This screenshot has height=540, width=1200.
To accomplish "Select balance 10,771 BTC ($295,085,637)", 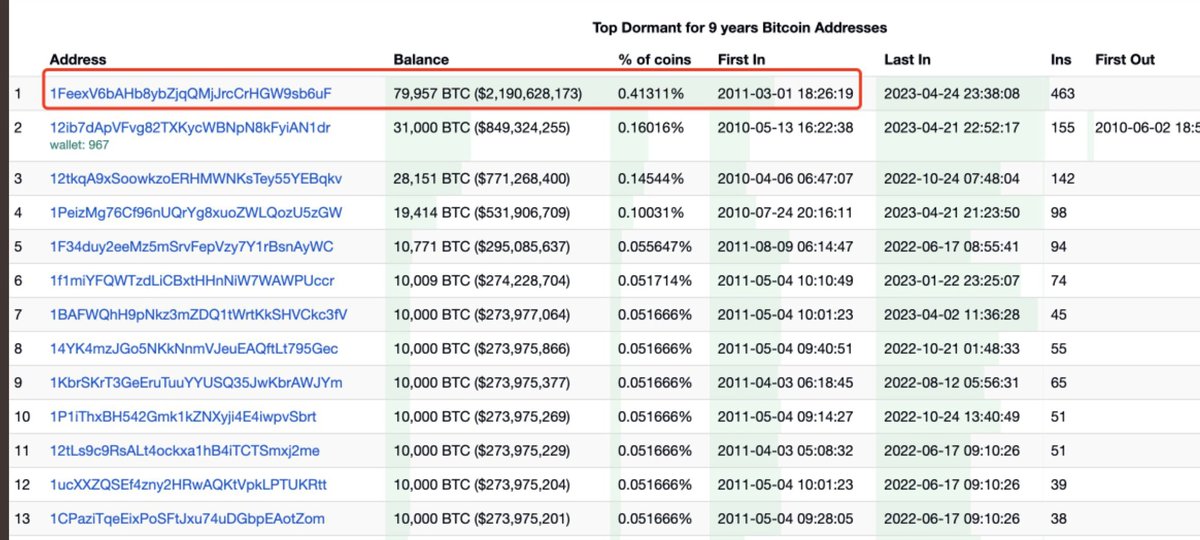I will pyautogui.click(x=482, y=247).
